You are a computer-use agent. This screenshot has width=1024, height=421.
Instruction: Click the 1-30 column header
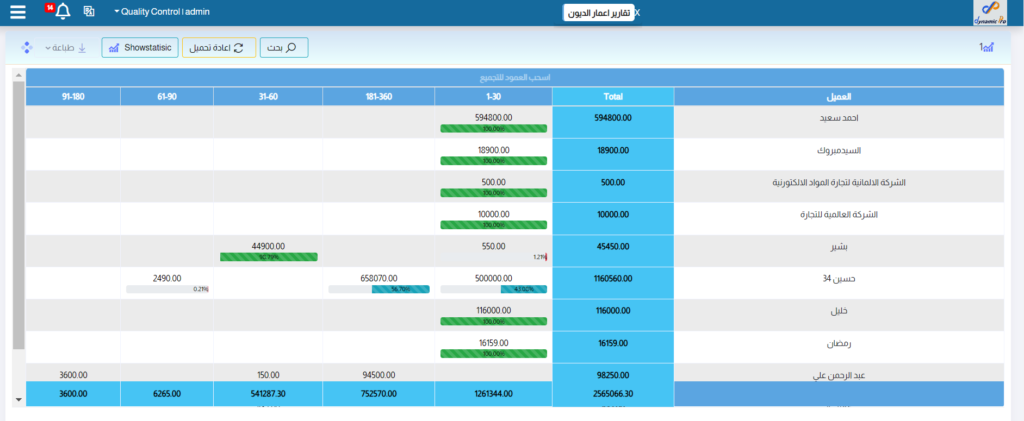click(x=493, y=96)
